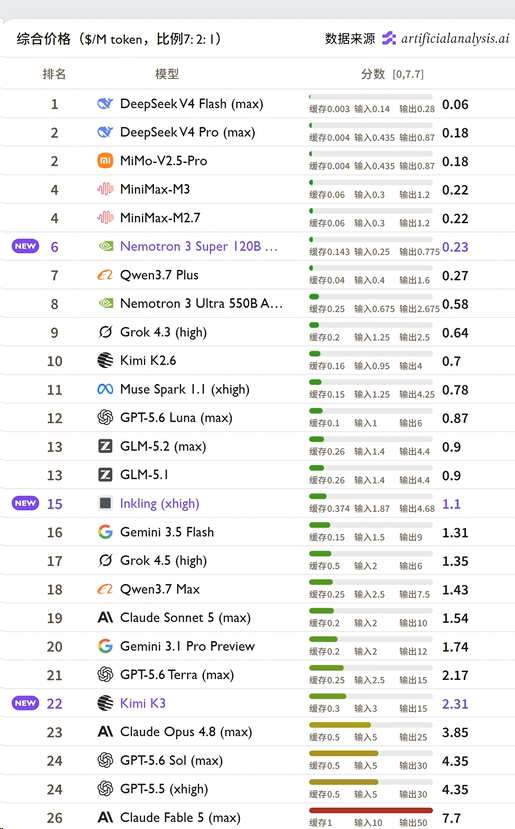This screenshot has width=515, height=829.
Task: Click the purple score 2.31 value
Action: point(455,704)
